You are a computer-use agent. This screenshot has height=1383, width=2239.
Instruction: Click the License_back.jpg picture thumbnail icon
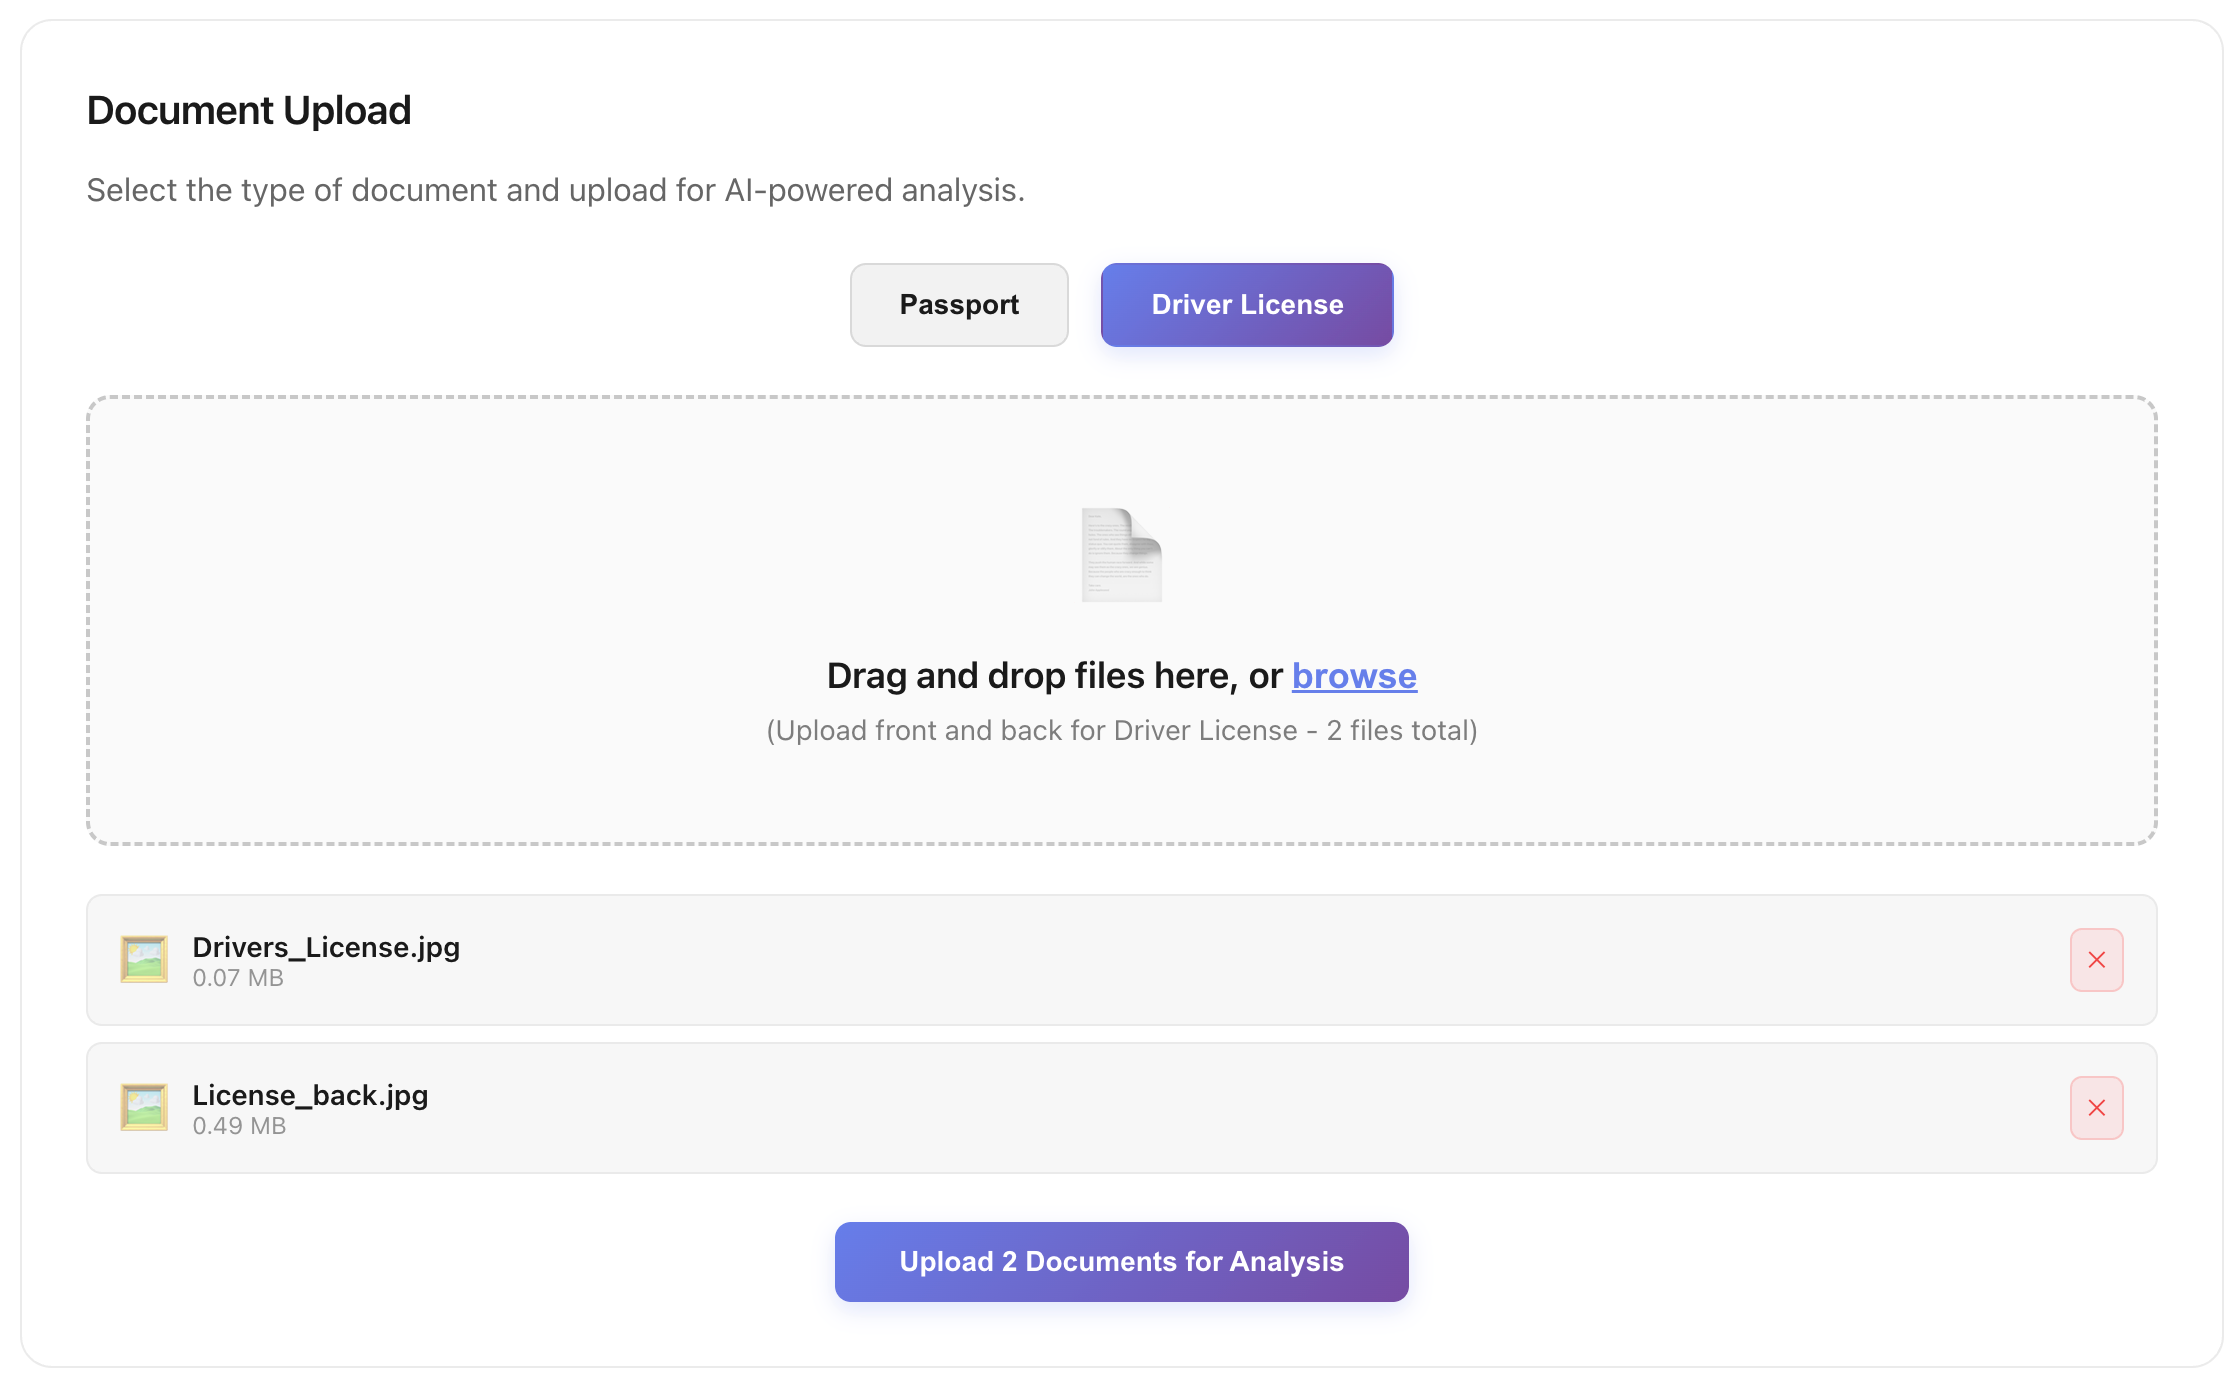coord(144,1107)
